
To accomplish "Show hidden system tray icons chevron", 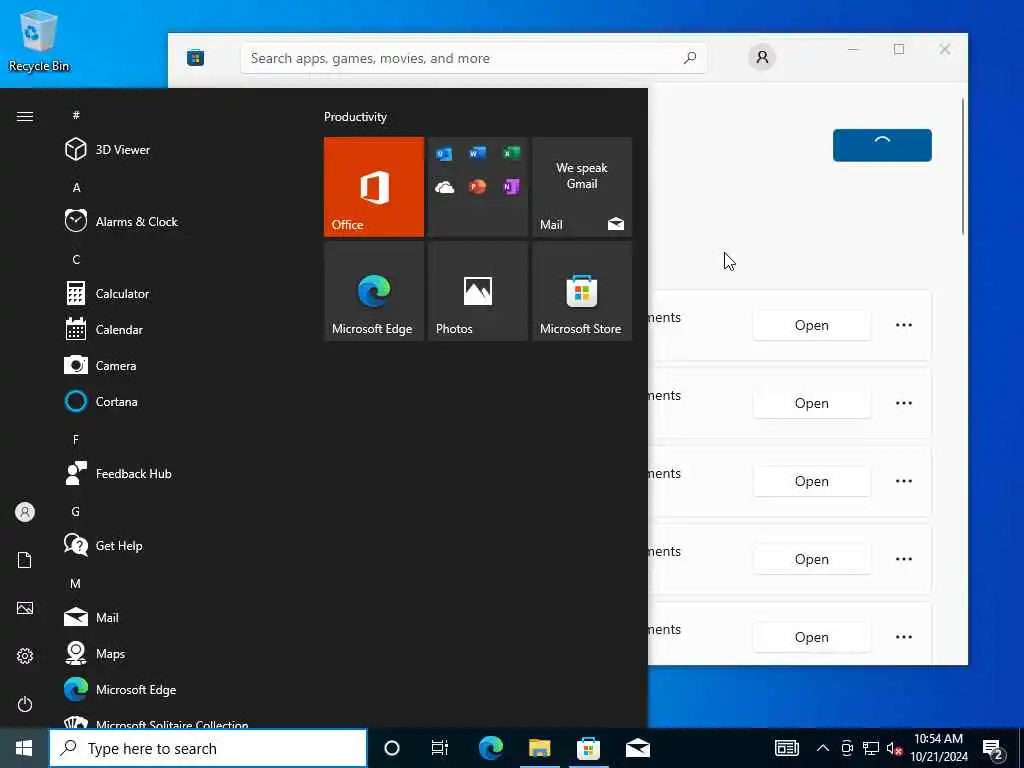I will tap(823, 748).
